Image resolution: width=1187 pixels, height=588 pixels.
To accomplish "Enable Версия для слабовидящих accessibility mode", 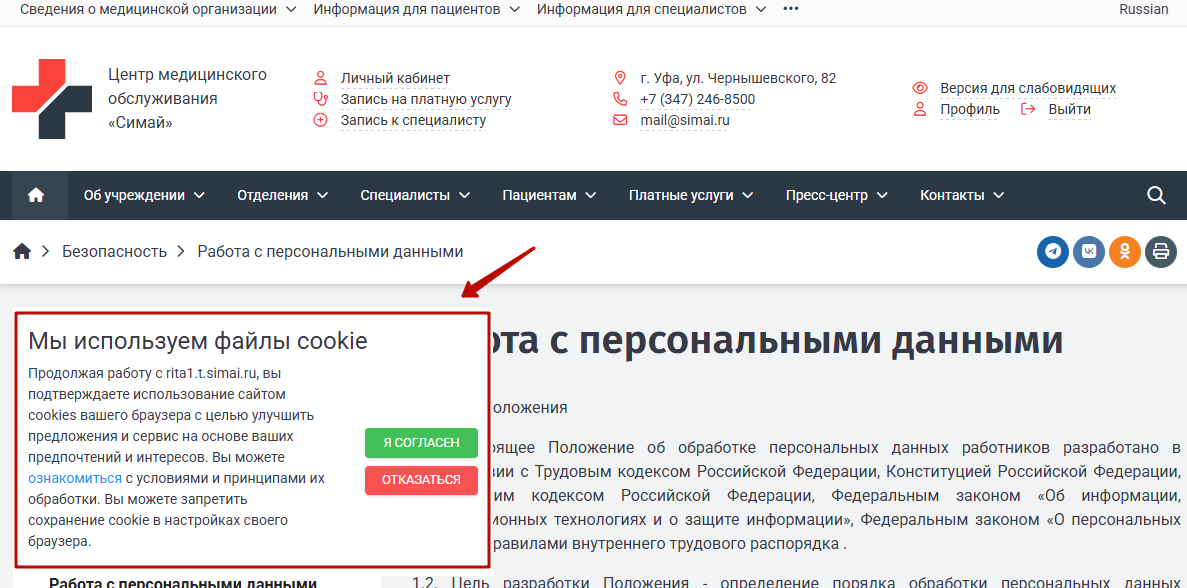I will point(1027,88).
